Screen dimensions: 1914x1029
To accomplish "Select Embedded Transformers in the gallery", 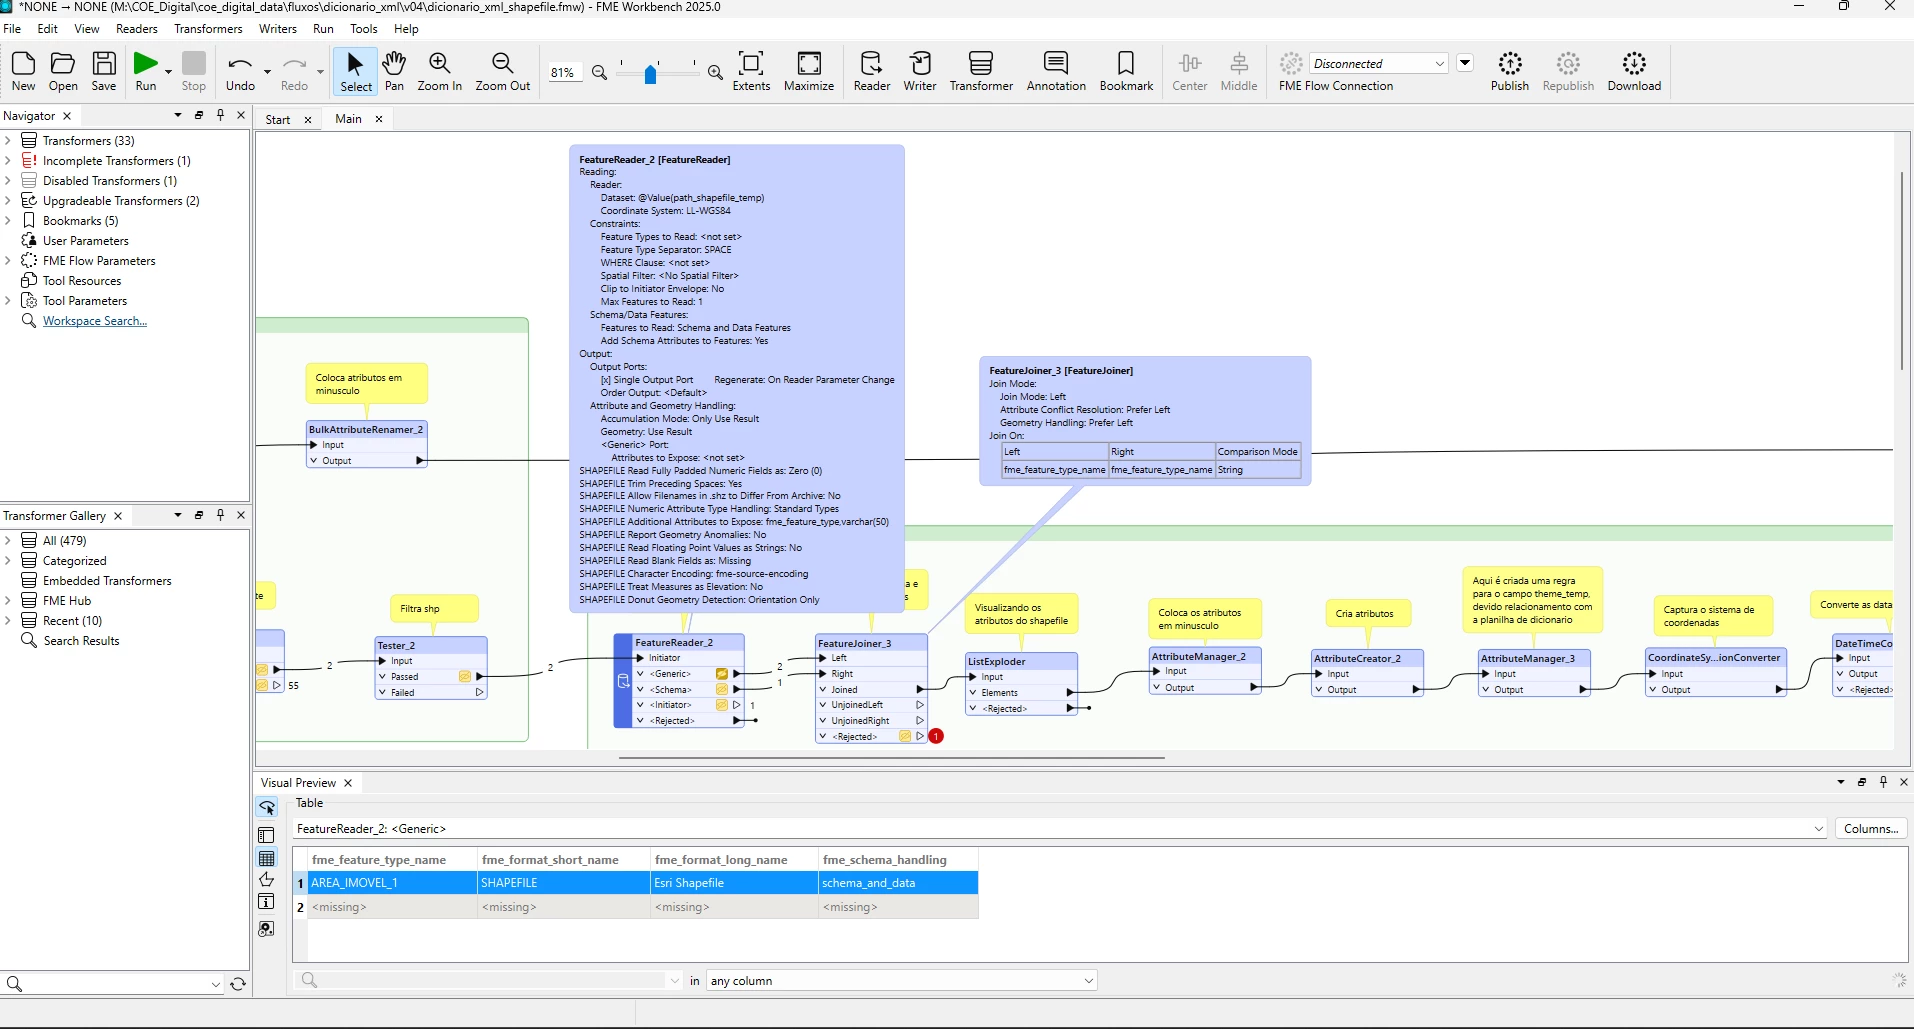I will [x=107, y=581].
